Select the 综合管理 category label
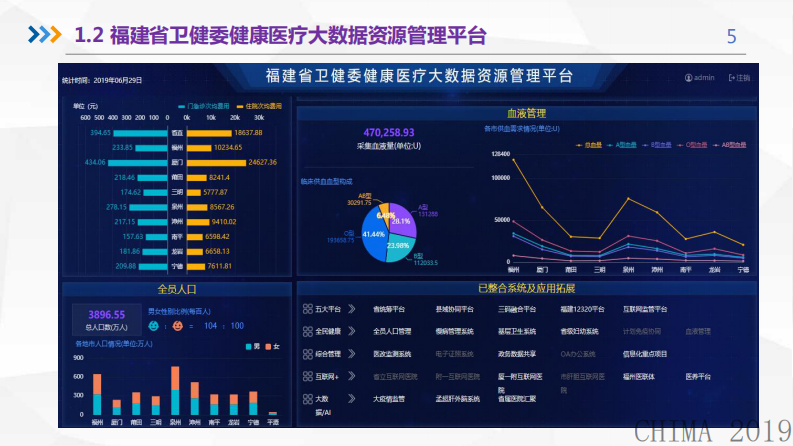793x446 pixels. pos(328,354)
